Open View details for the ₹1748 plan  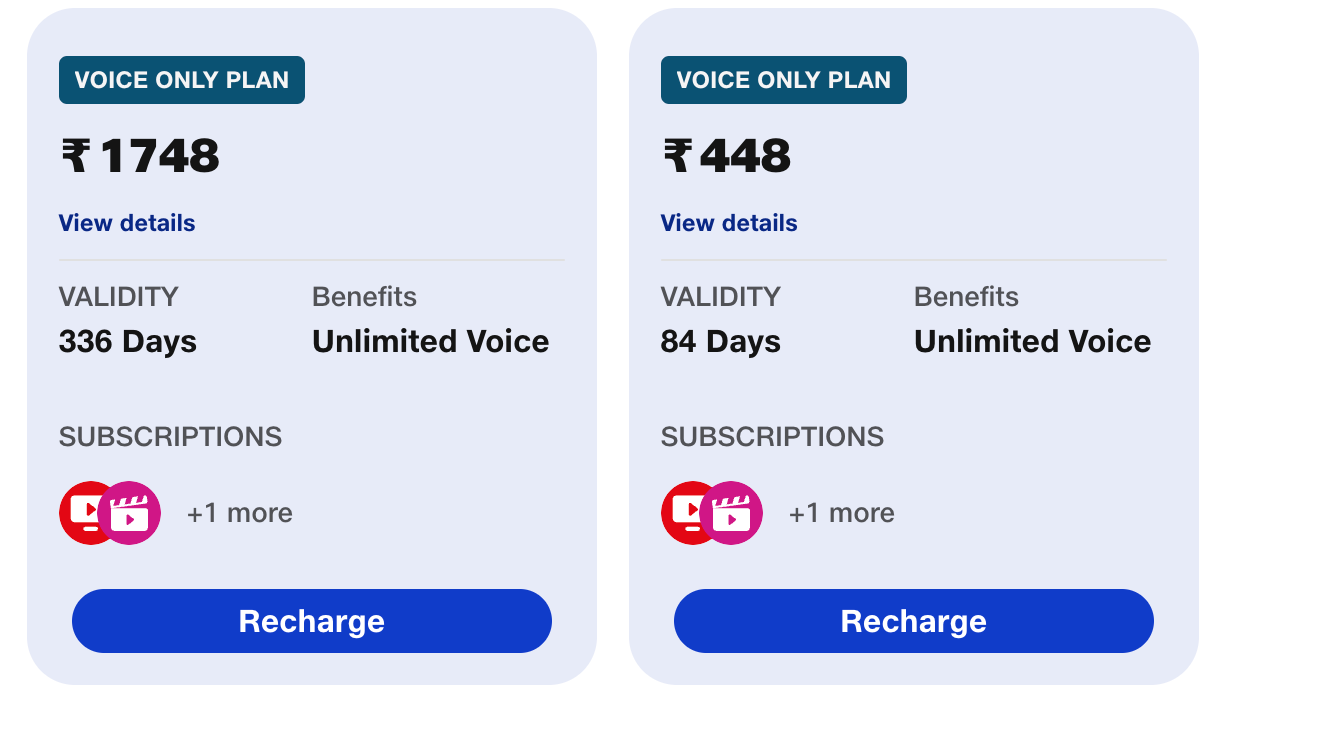(x=127, y=223)
